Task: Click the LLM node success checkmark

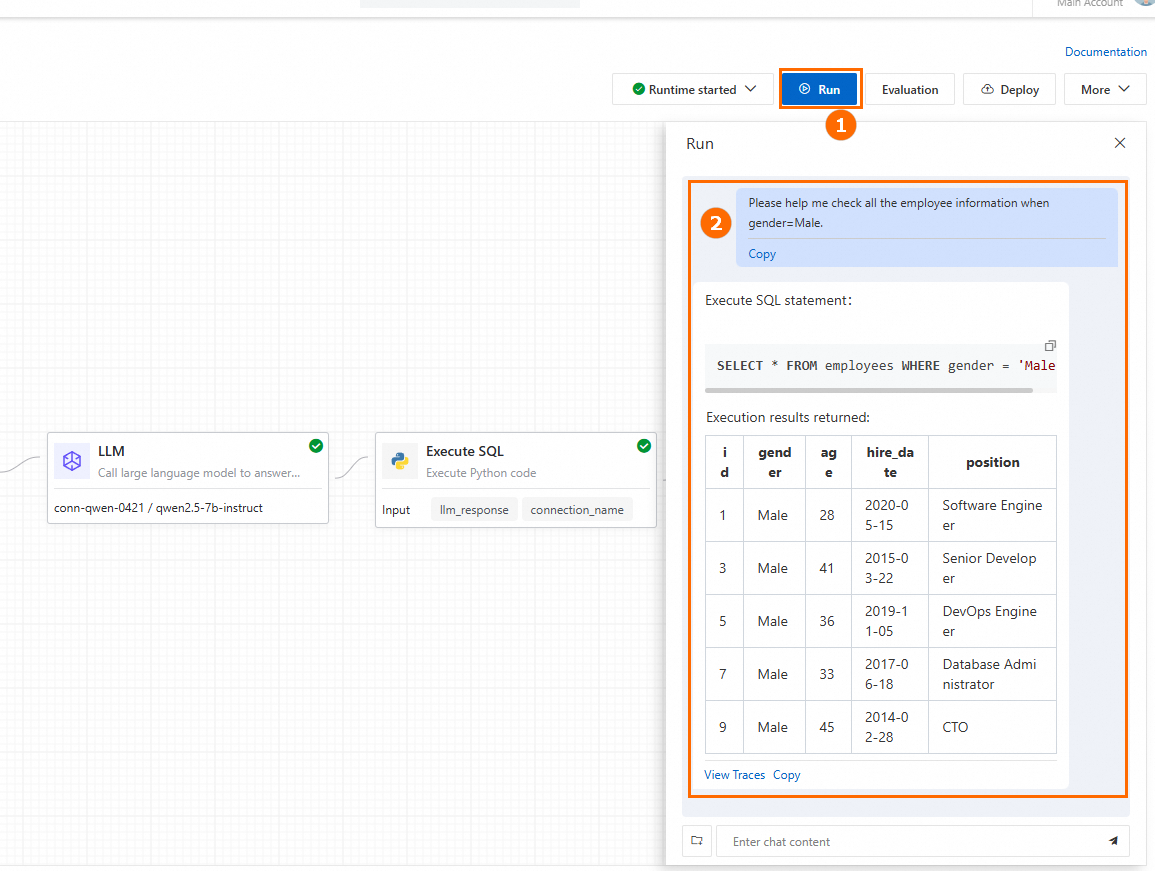Action: [x=316, y=446]
